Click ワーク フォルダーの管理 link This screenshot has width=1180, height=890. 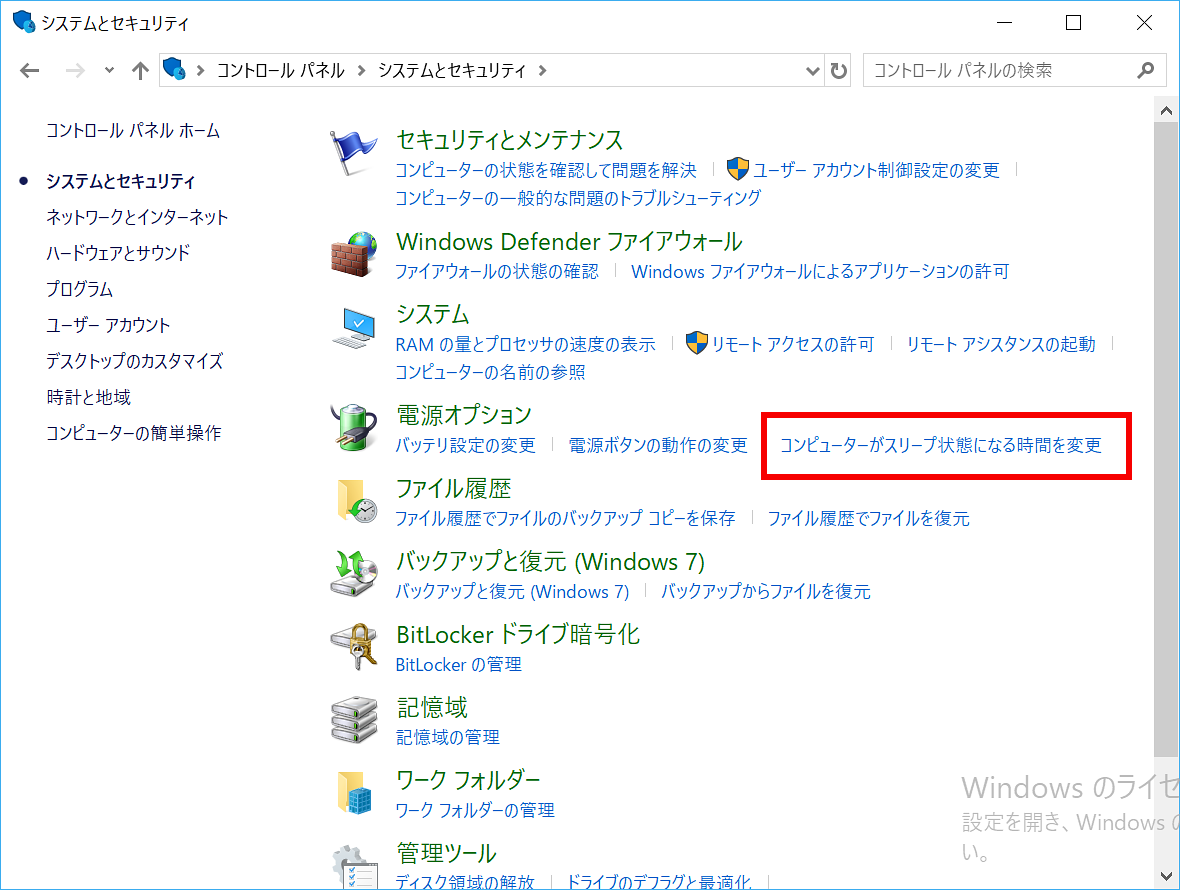(475, 810)
